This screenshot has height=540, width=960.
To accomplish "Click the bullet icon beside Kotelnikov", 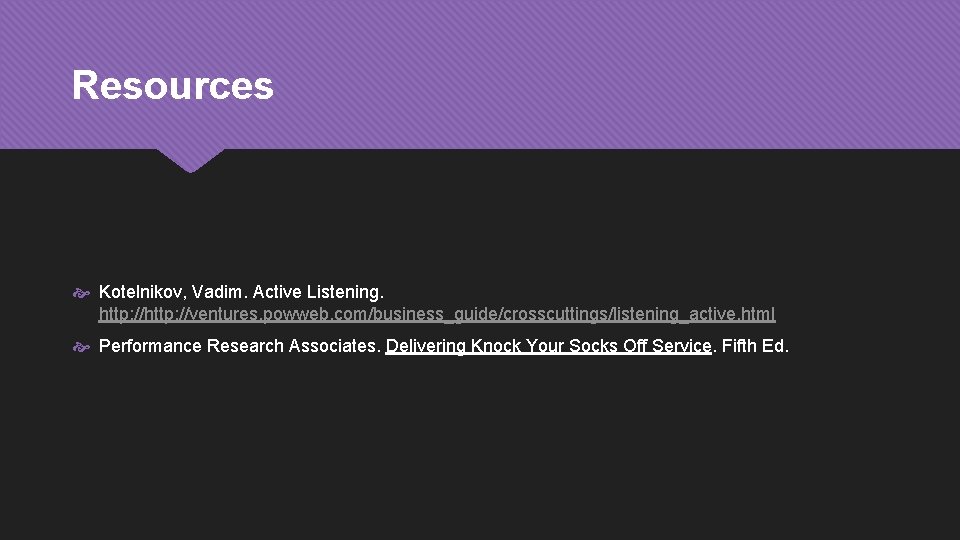I will 82,293.
